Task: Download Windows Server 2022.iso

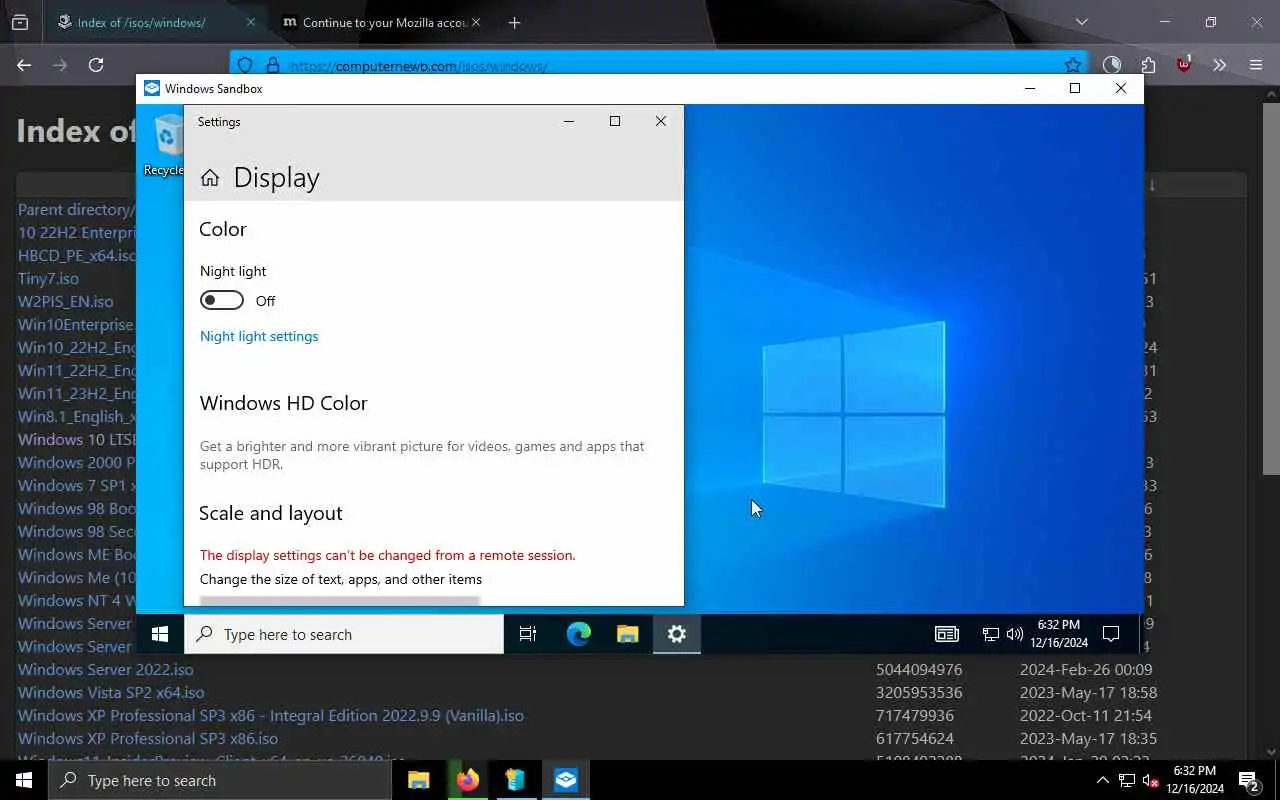Action: (x=106, y=669)
